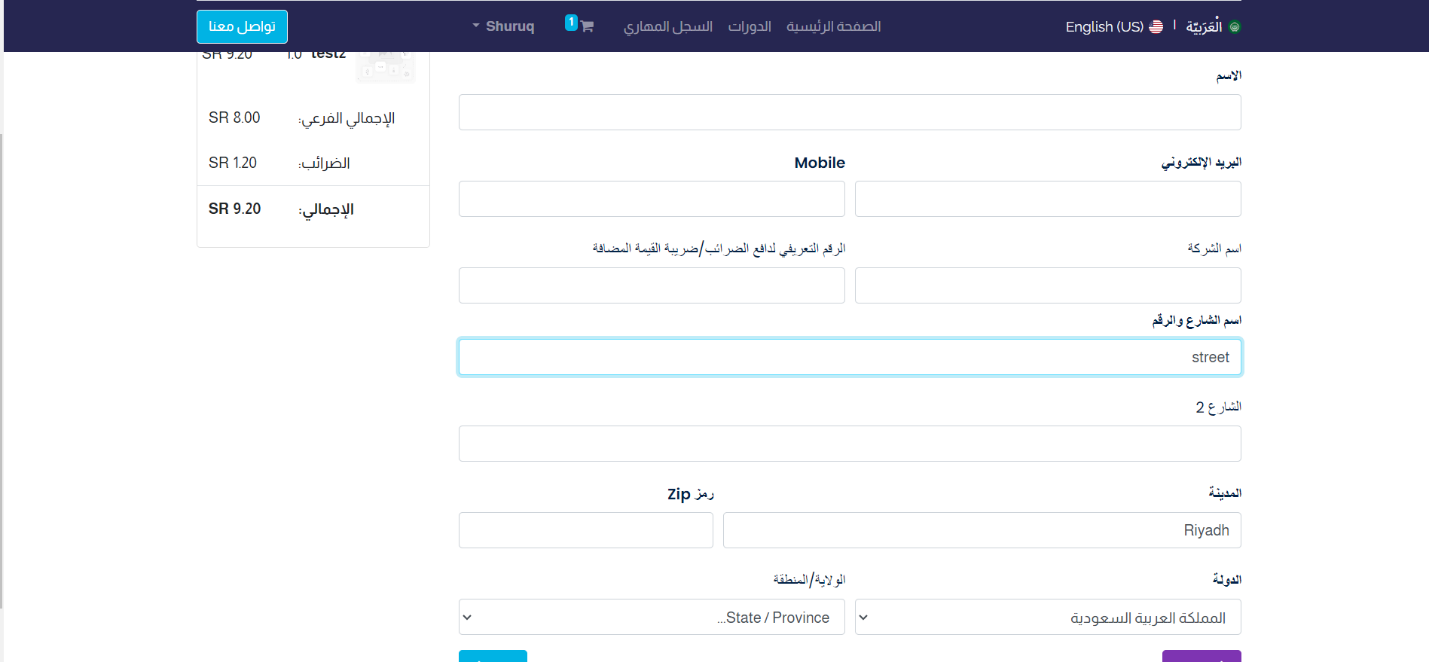
Task: Click the US flag for English
Action: tap(1156, 27)
